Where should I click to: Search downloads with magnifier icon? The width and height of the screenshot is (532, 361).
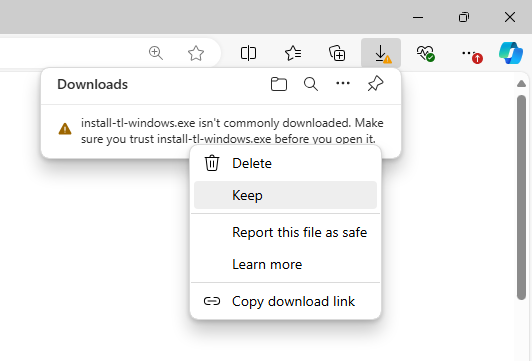(311, 84)
